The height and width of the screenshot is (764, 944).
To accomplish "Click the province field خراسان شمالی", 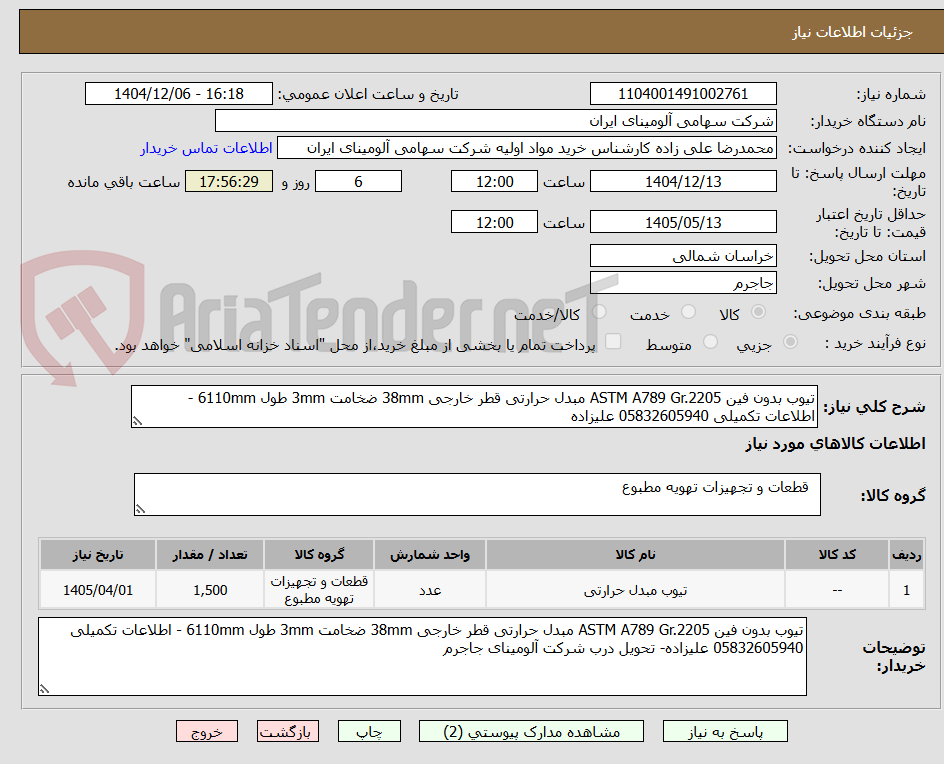I will [x=683, y=256].
